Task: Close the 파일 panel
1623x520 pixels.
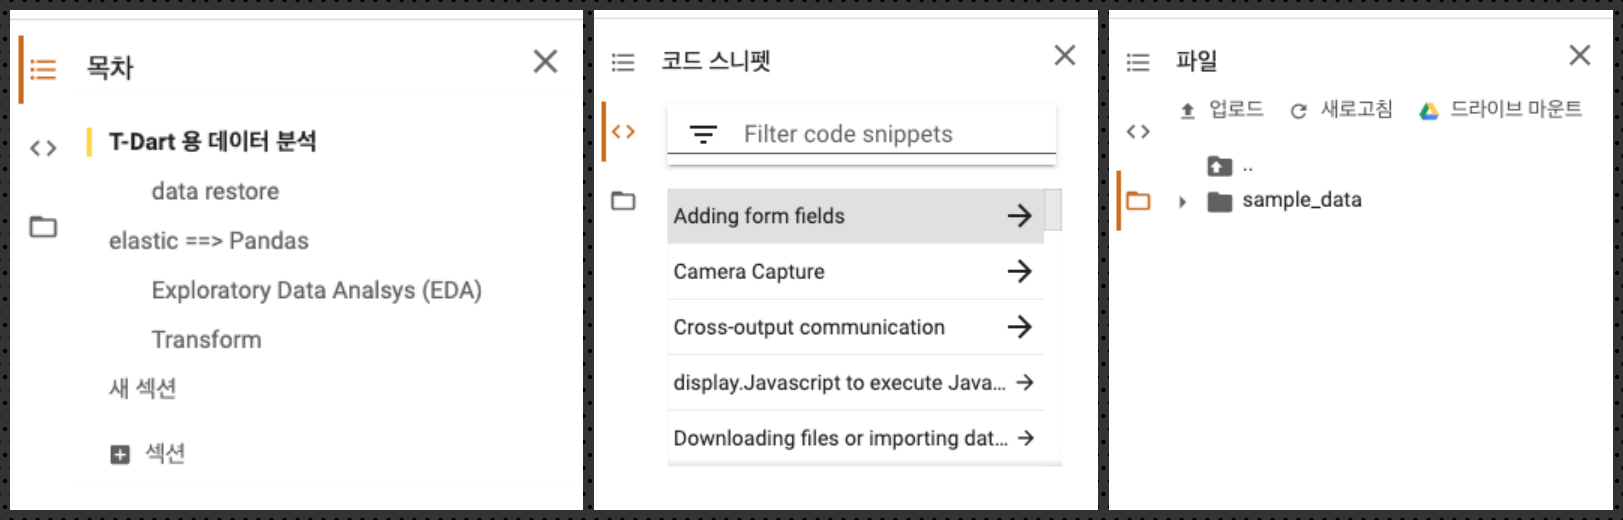Action: coord(1580,56)
